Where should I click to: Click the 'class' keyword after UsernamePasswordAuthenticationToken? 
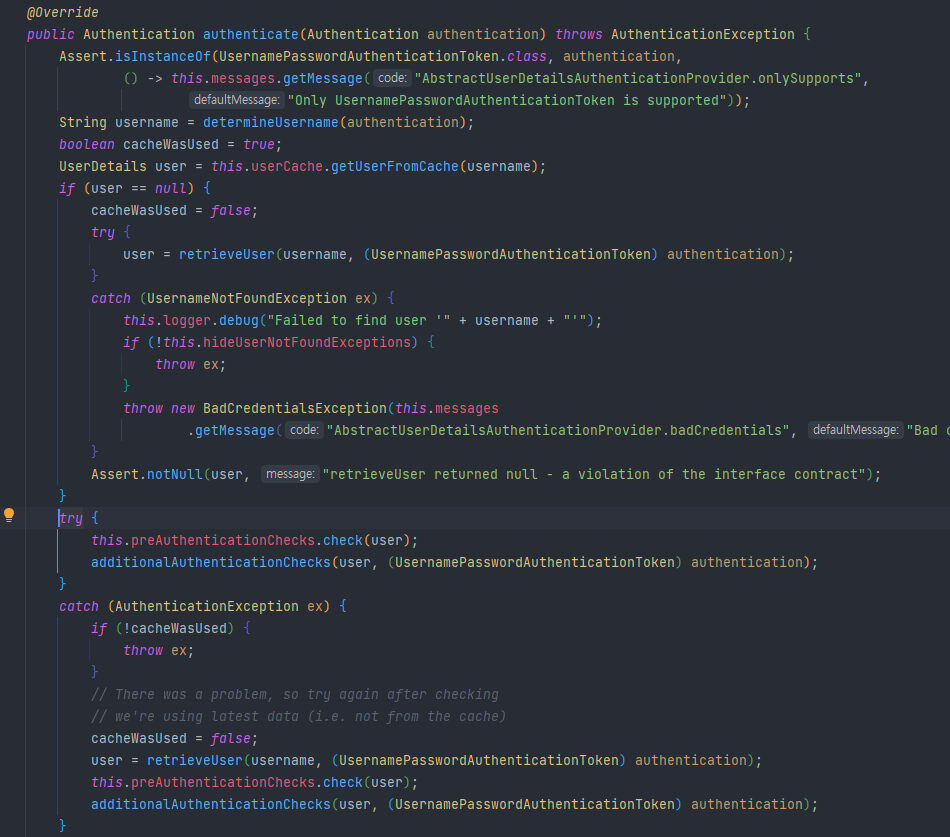[526, 56]
